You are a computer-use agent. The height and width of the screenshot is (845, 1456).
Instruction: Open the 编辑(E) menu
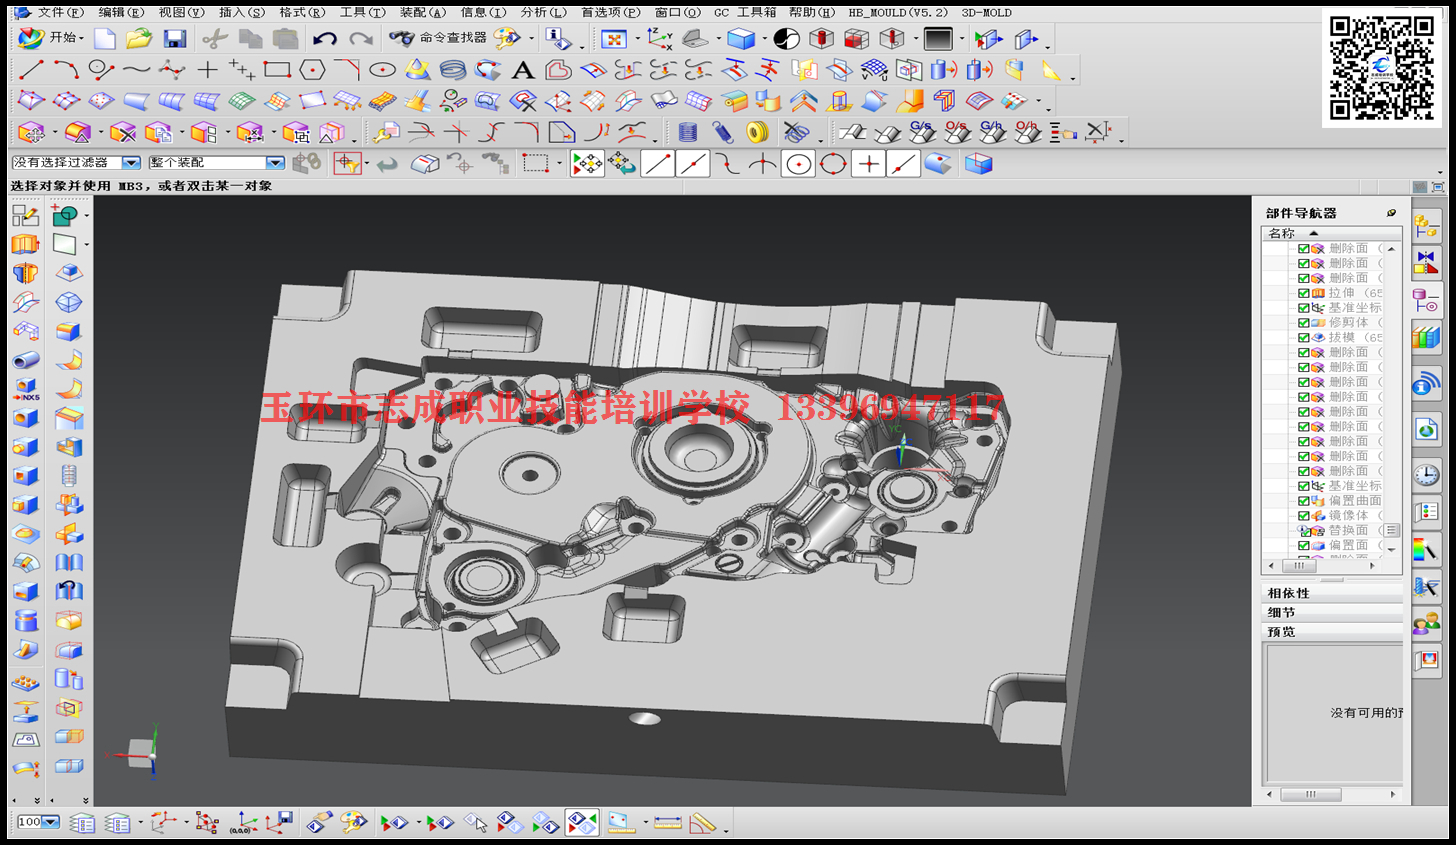[121, 12]
